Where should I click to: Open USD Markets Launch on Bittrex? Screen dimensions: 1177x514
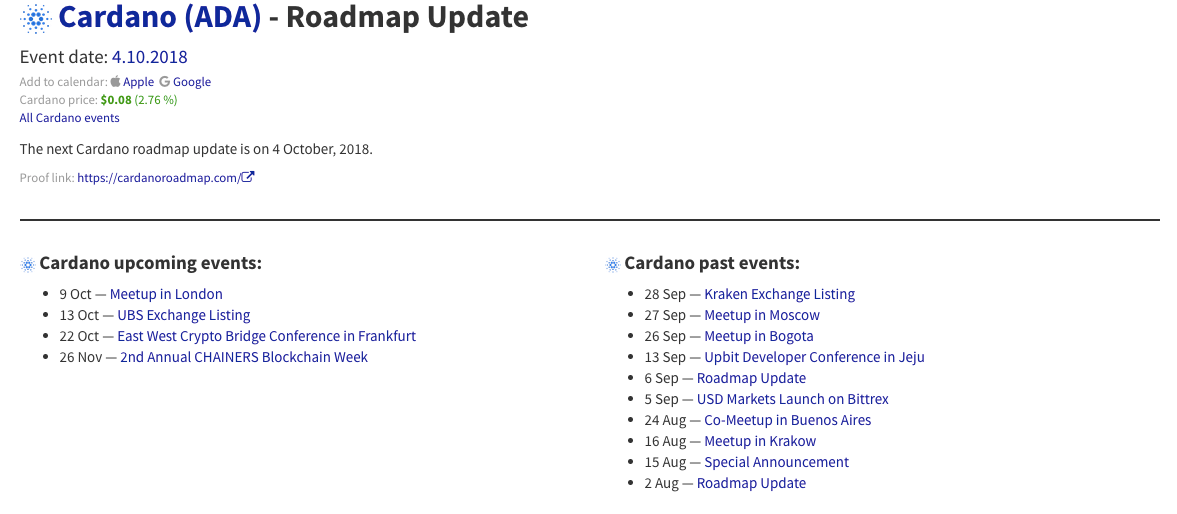(x=793, y=399)
